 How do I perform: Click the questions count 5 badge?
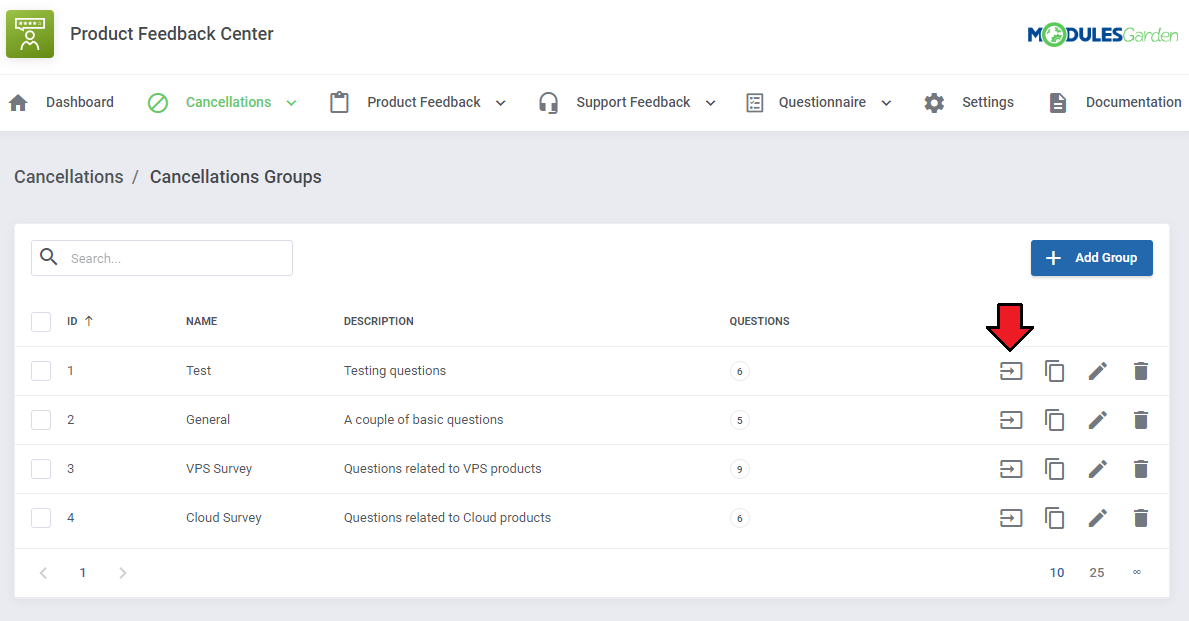coord(739,420)
